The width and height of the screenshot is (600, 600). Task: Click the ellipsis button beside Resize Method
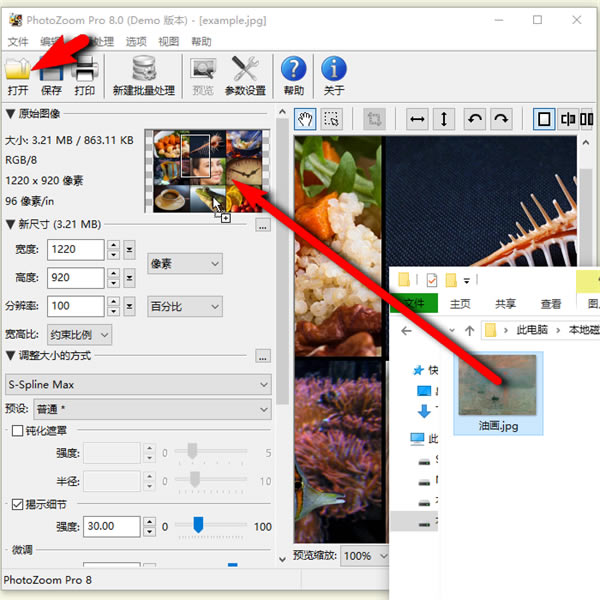click(x=263, y=356)
